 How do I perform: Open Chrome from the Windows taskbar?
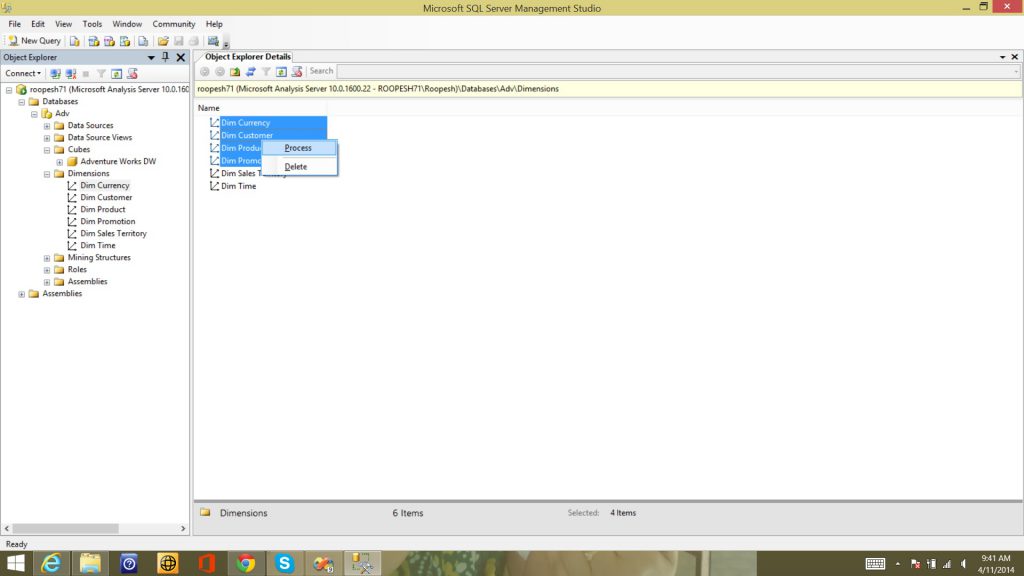(245, 563)
